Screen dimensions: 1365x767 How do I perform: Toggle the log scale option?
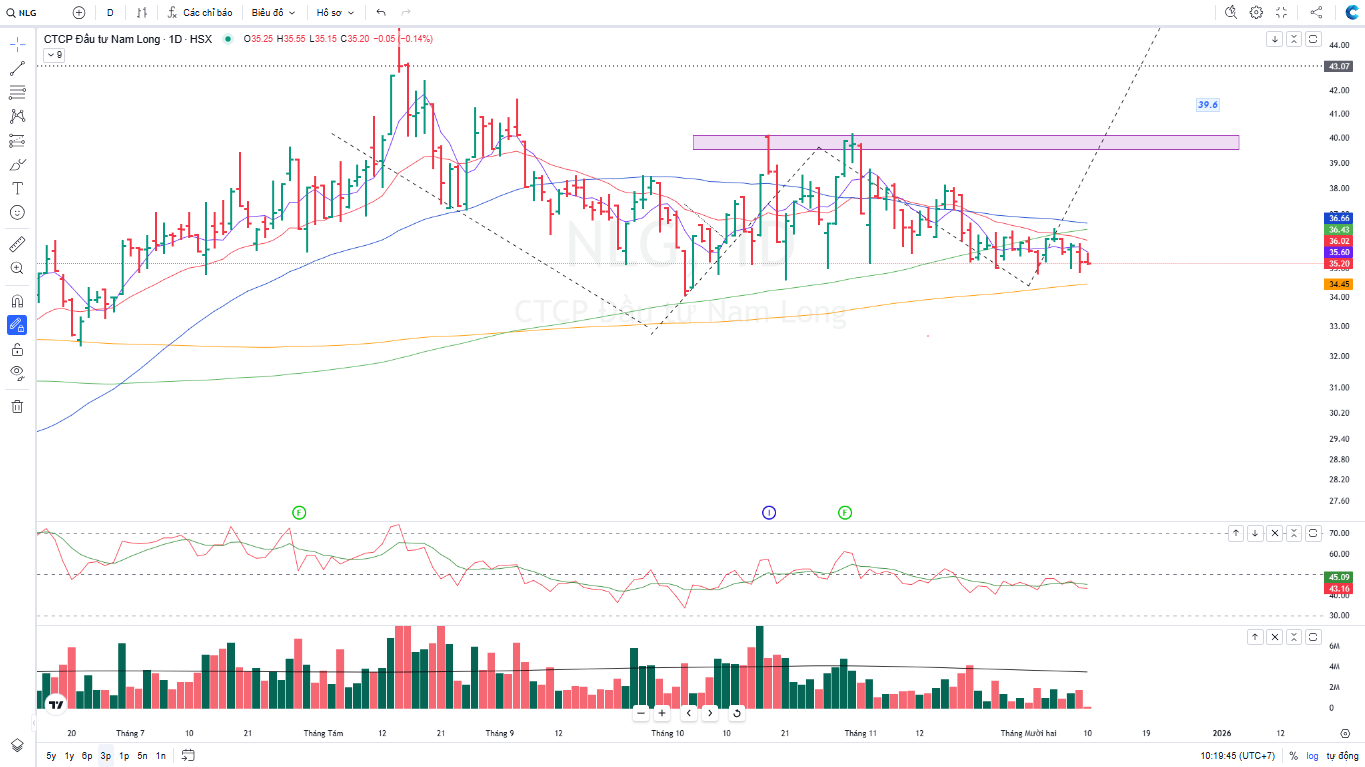pos(1312,756)
